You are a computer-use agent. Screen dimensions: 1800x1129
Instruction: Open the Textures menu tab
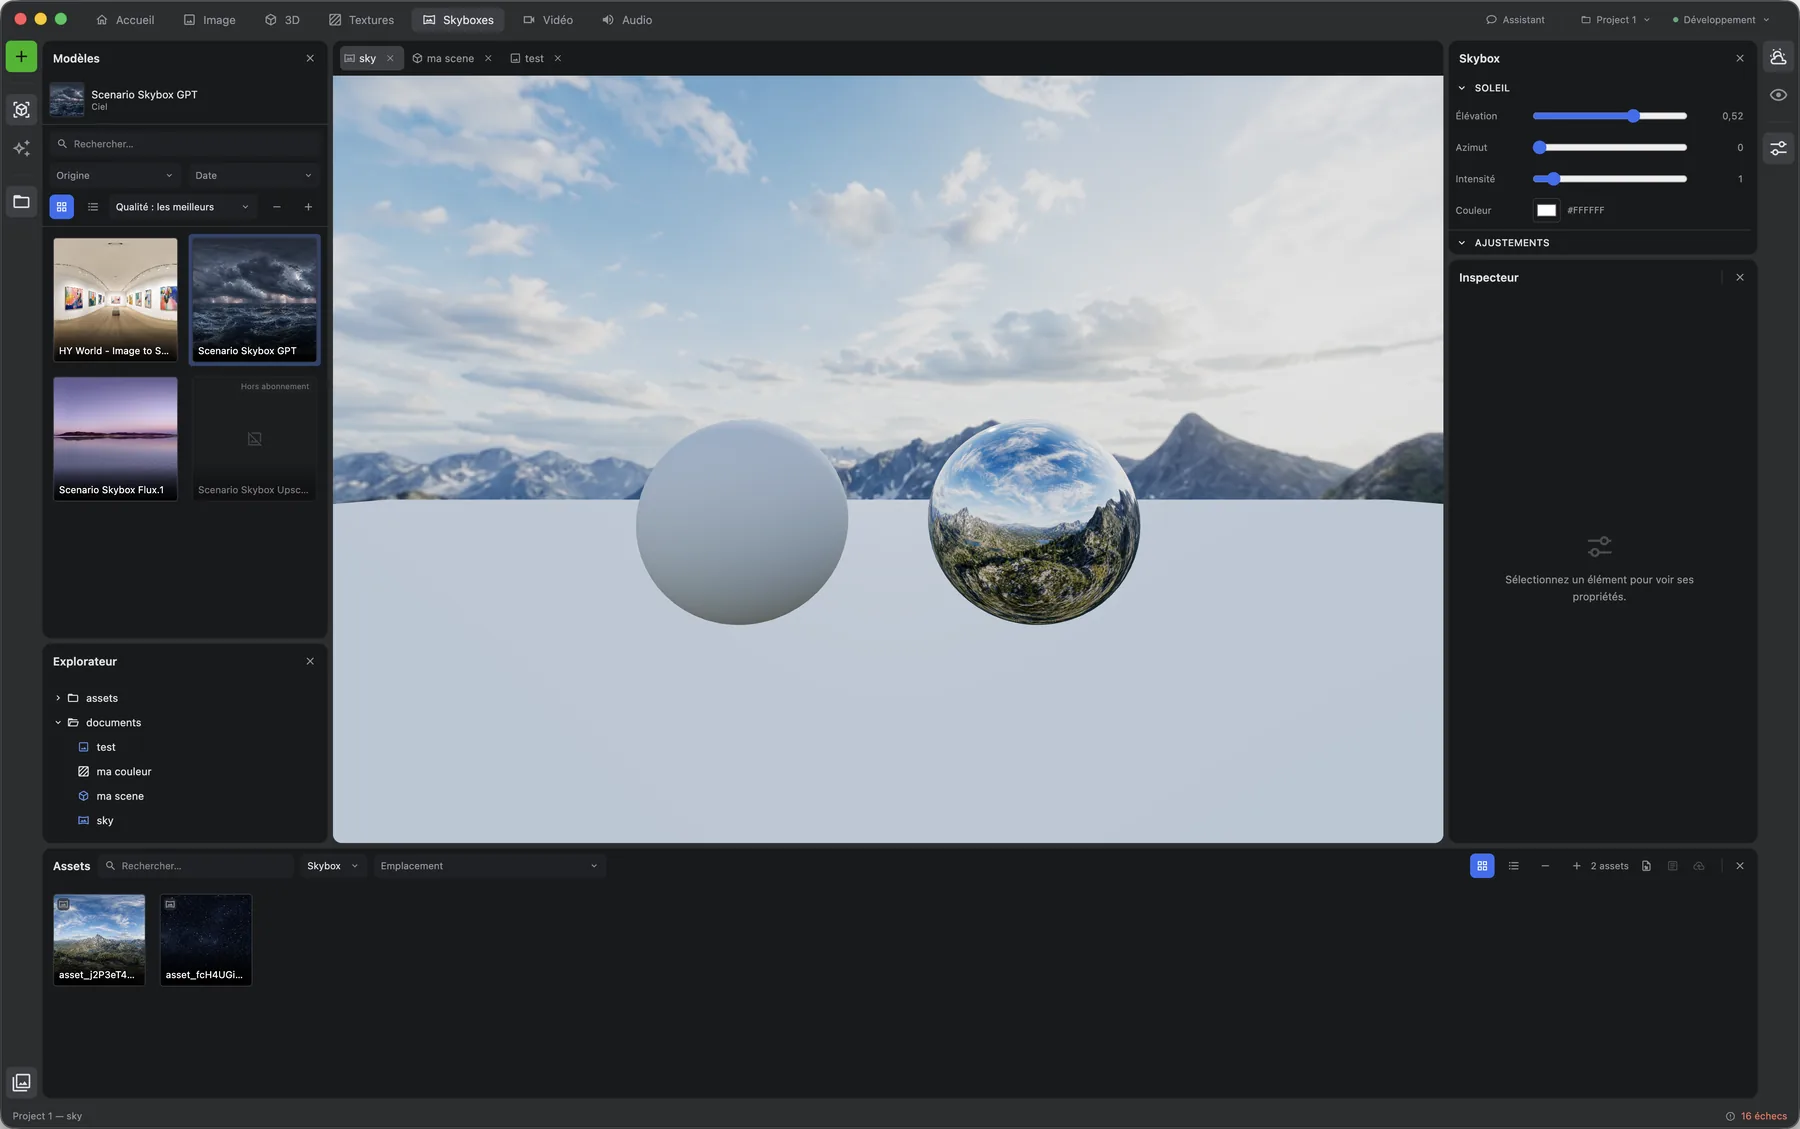coord(361,20)
